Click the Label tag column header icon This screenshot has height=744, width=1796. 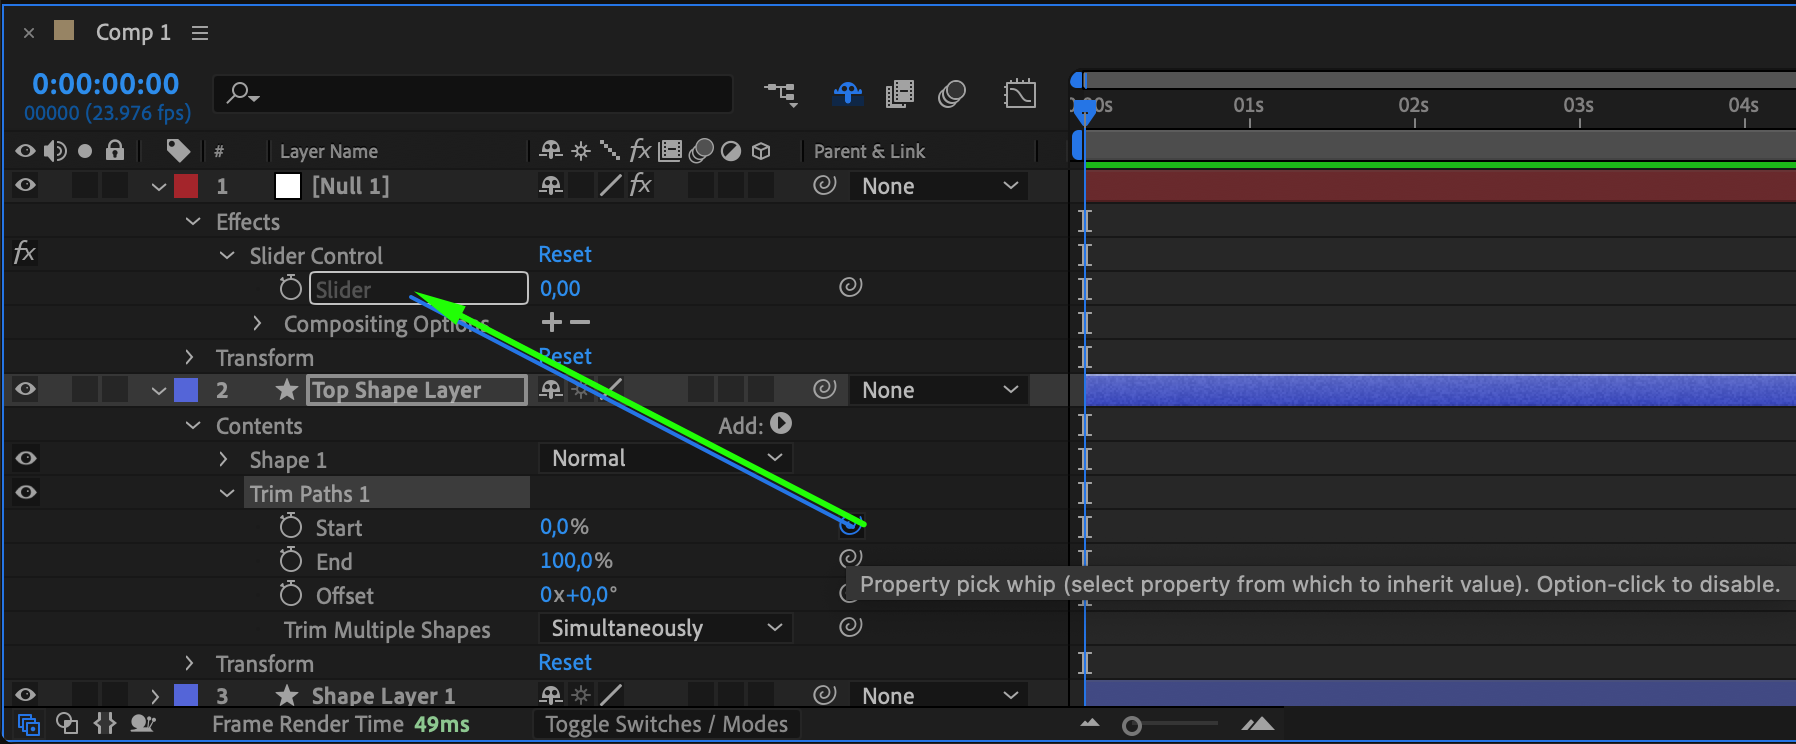[178, 151]
